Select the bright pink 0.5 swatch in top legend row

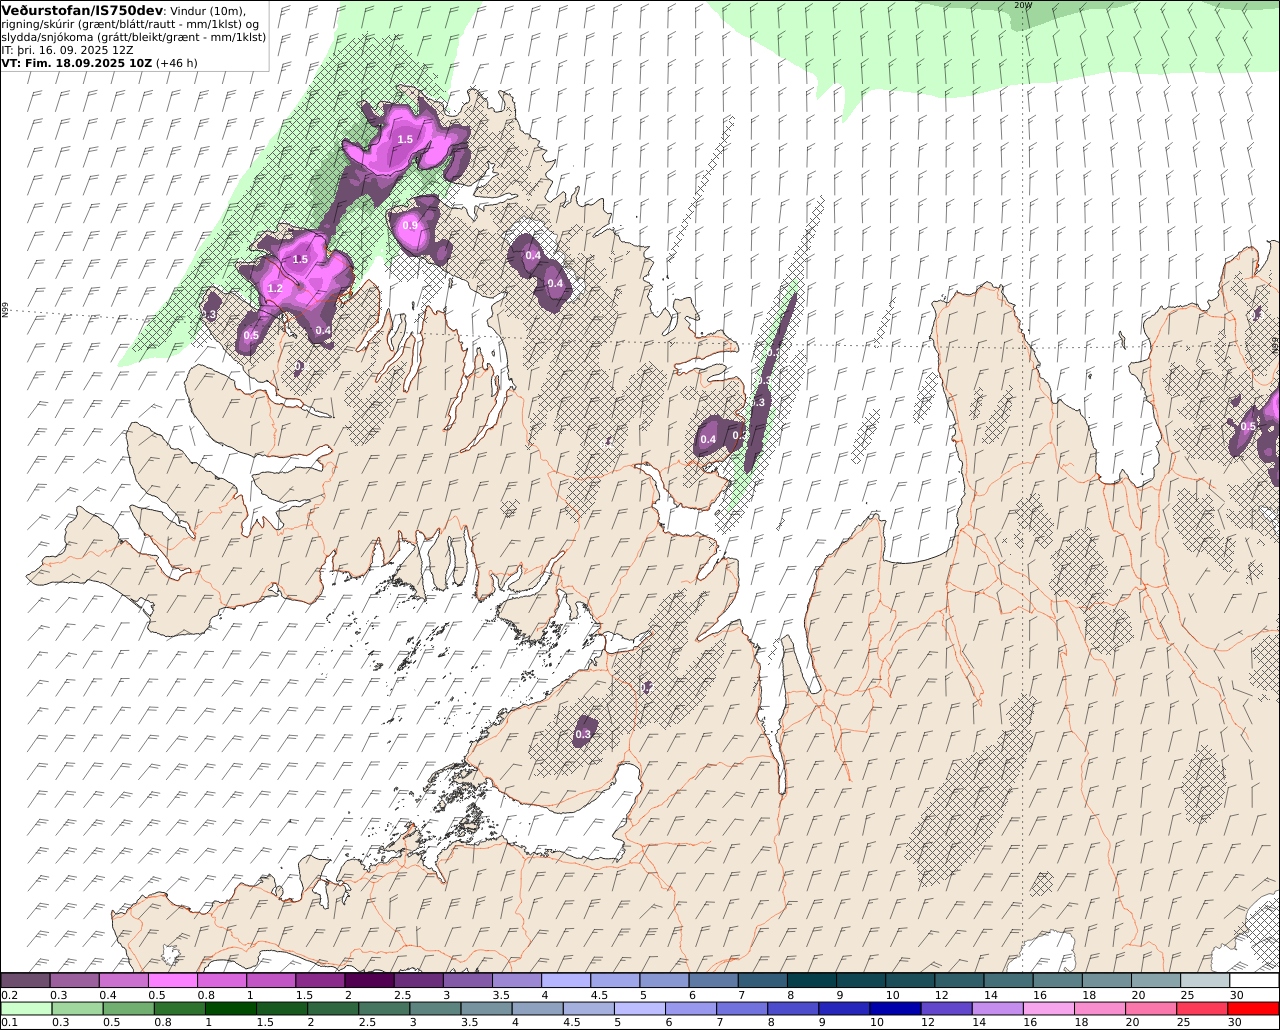tap(173, 980)
